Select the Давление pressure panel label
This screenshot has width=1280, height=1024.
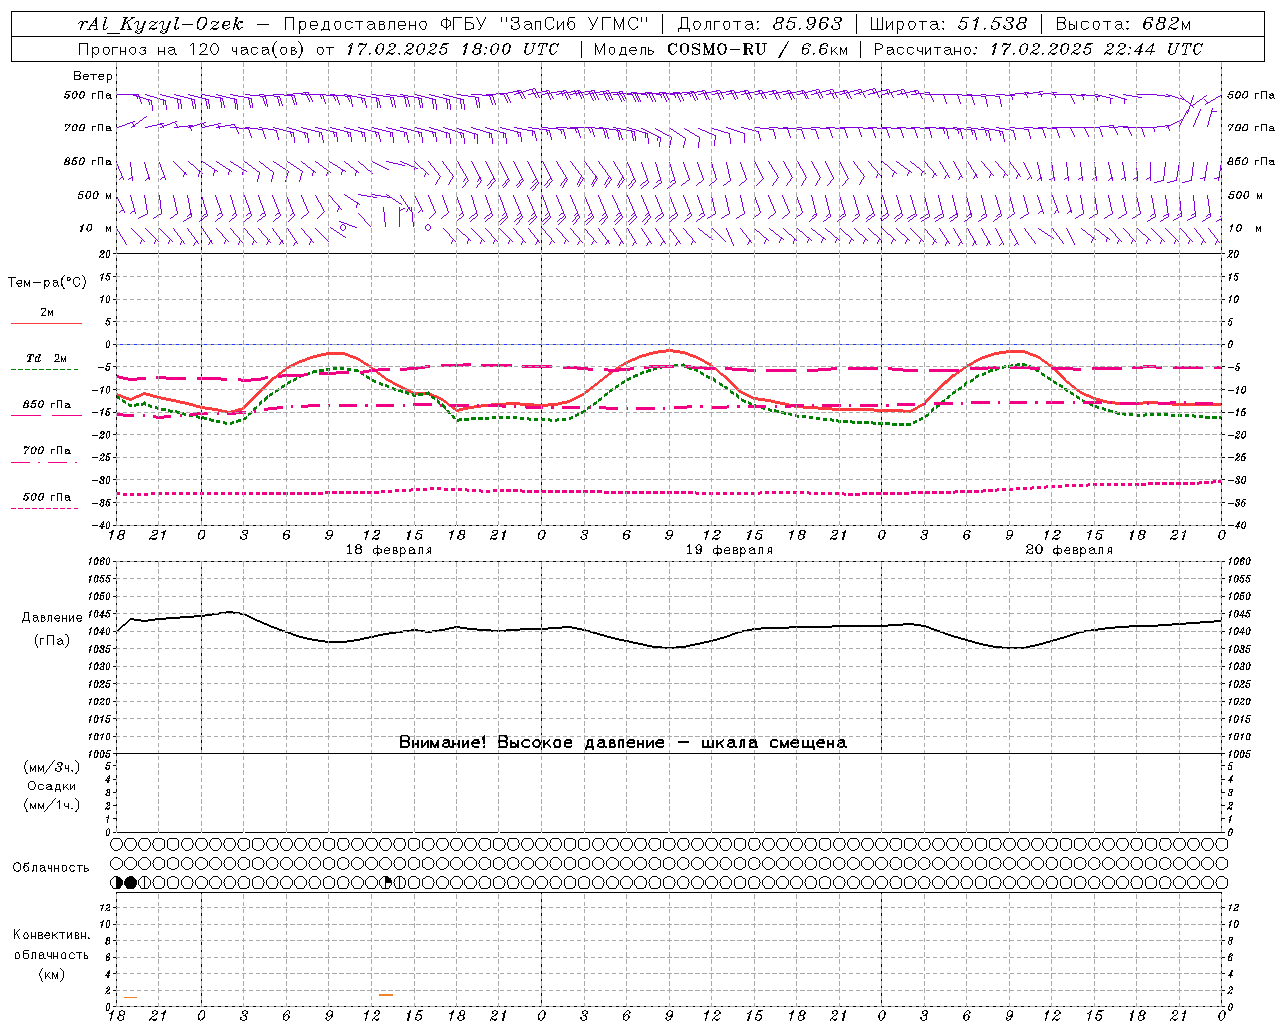52,618
